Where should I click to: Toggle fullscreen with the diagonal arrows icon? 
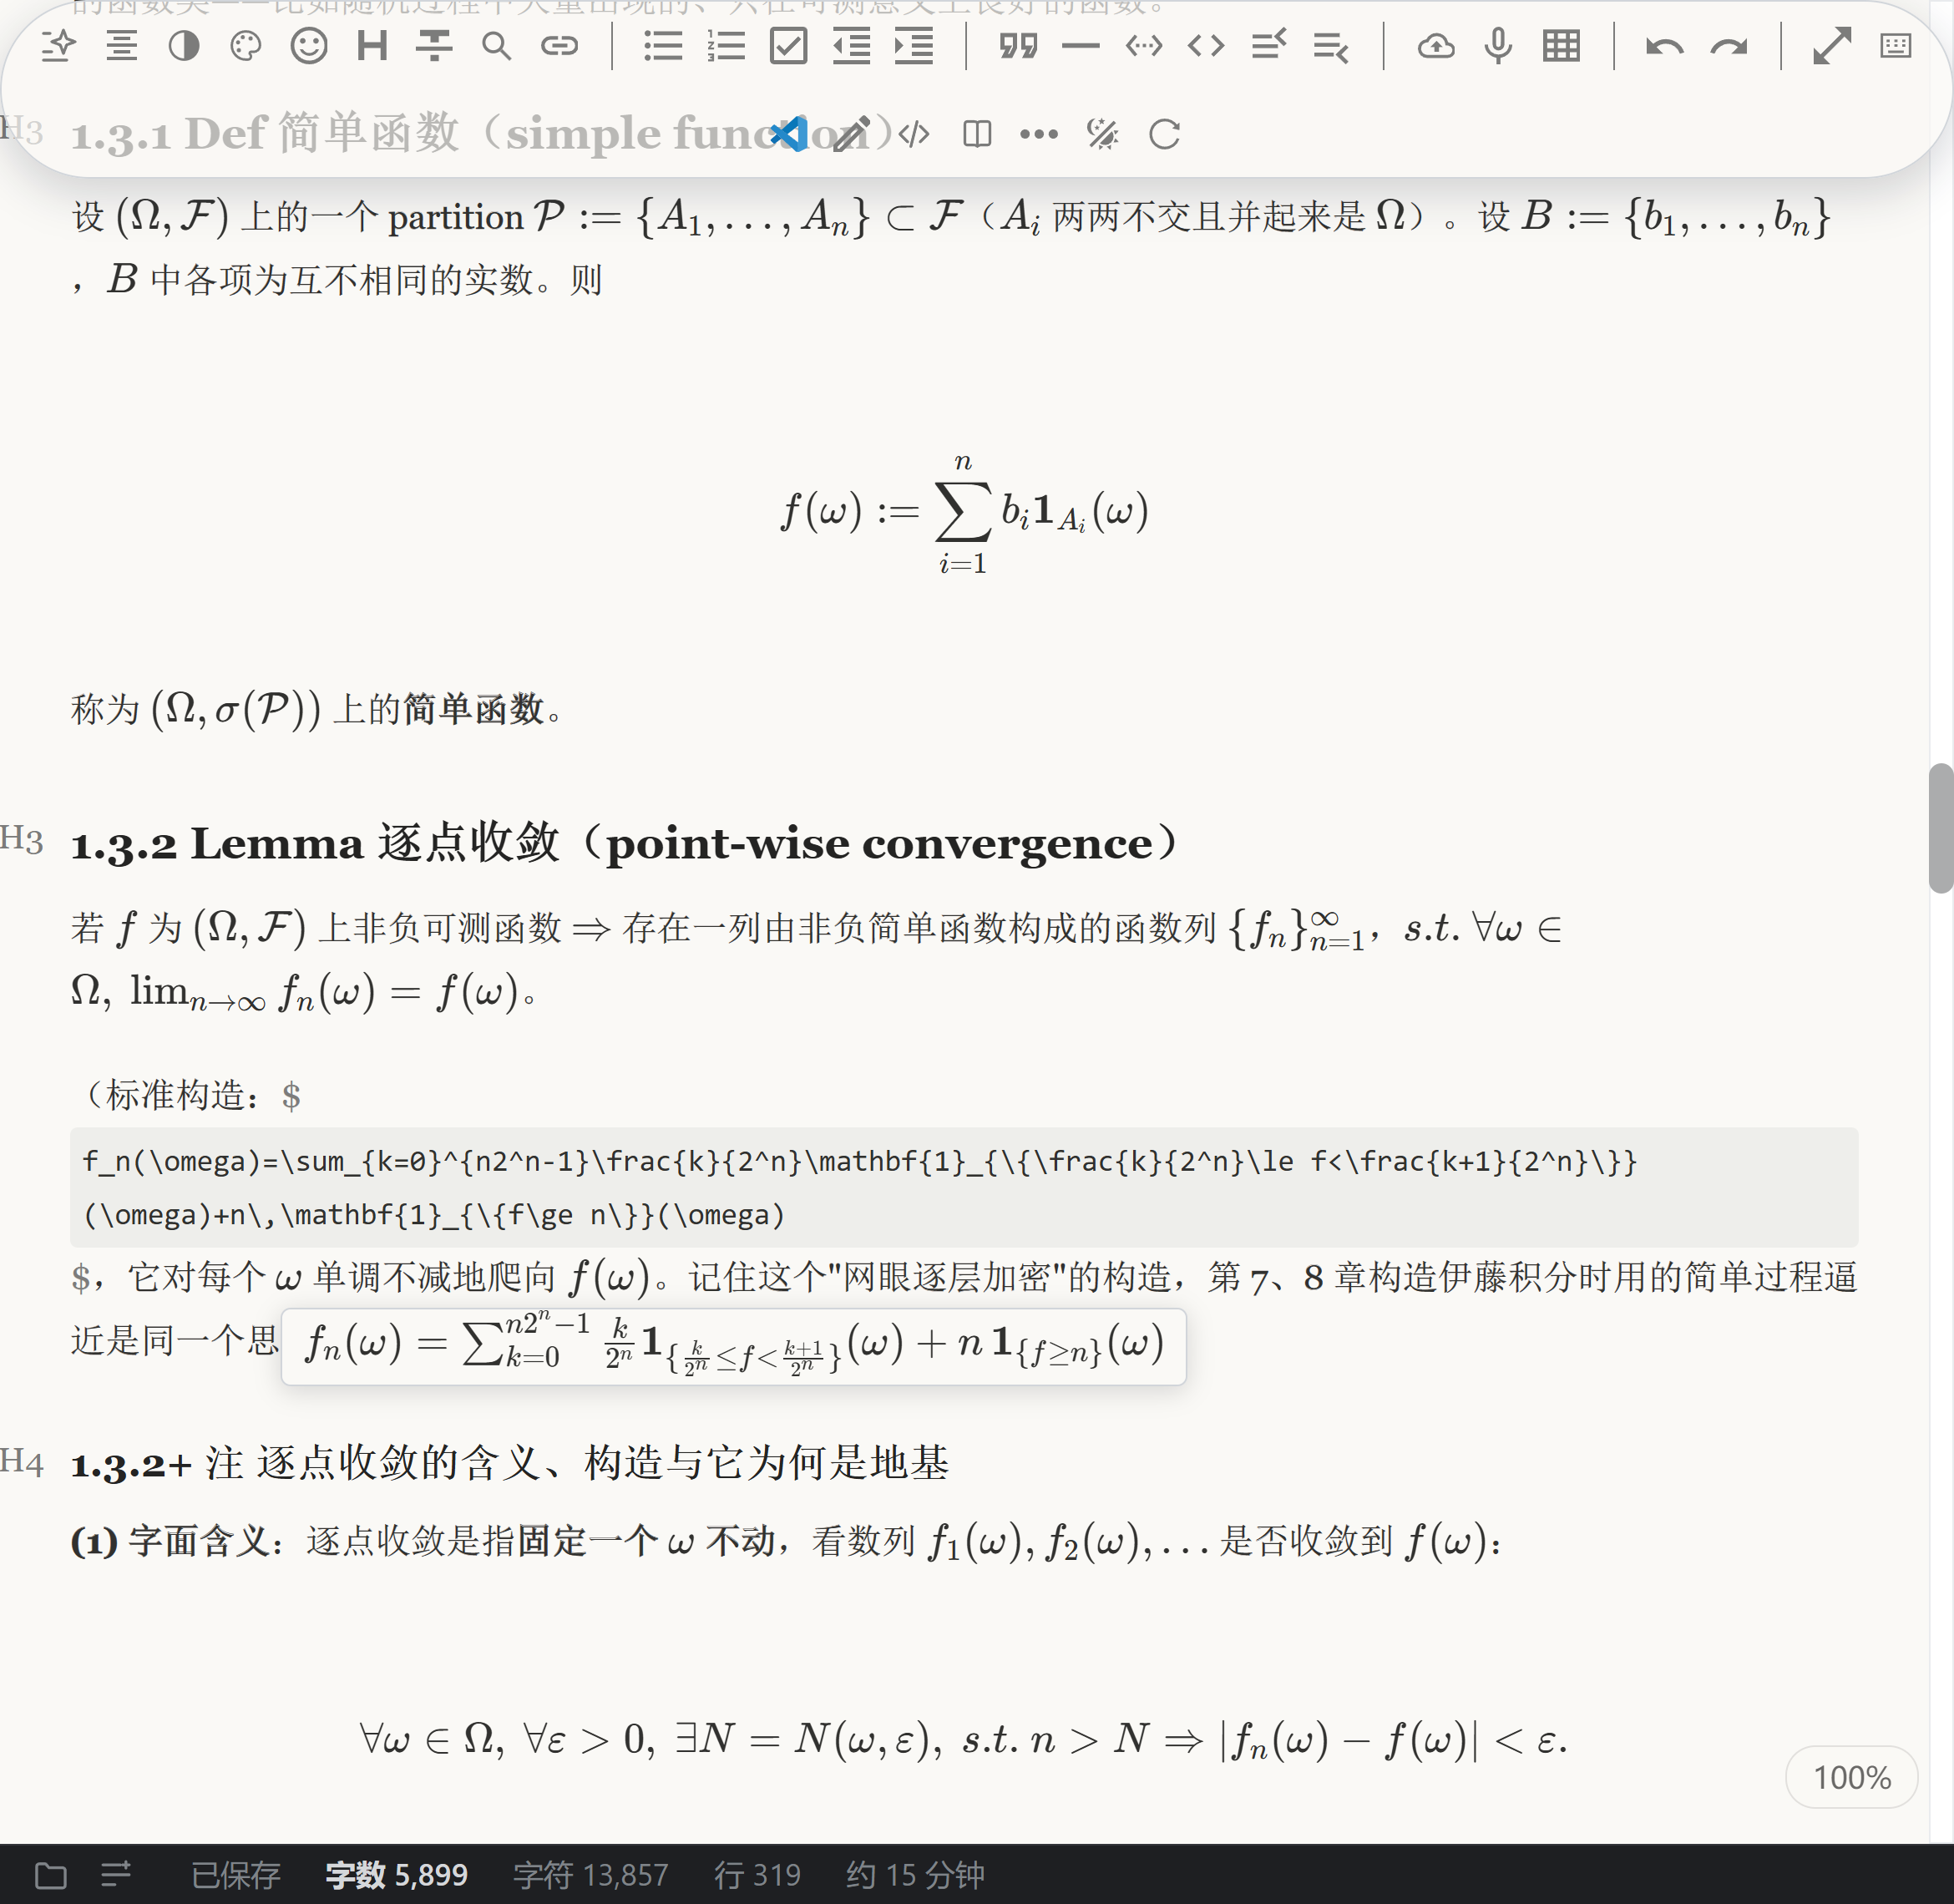[1832, 46]
